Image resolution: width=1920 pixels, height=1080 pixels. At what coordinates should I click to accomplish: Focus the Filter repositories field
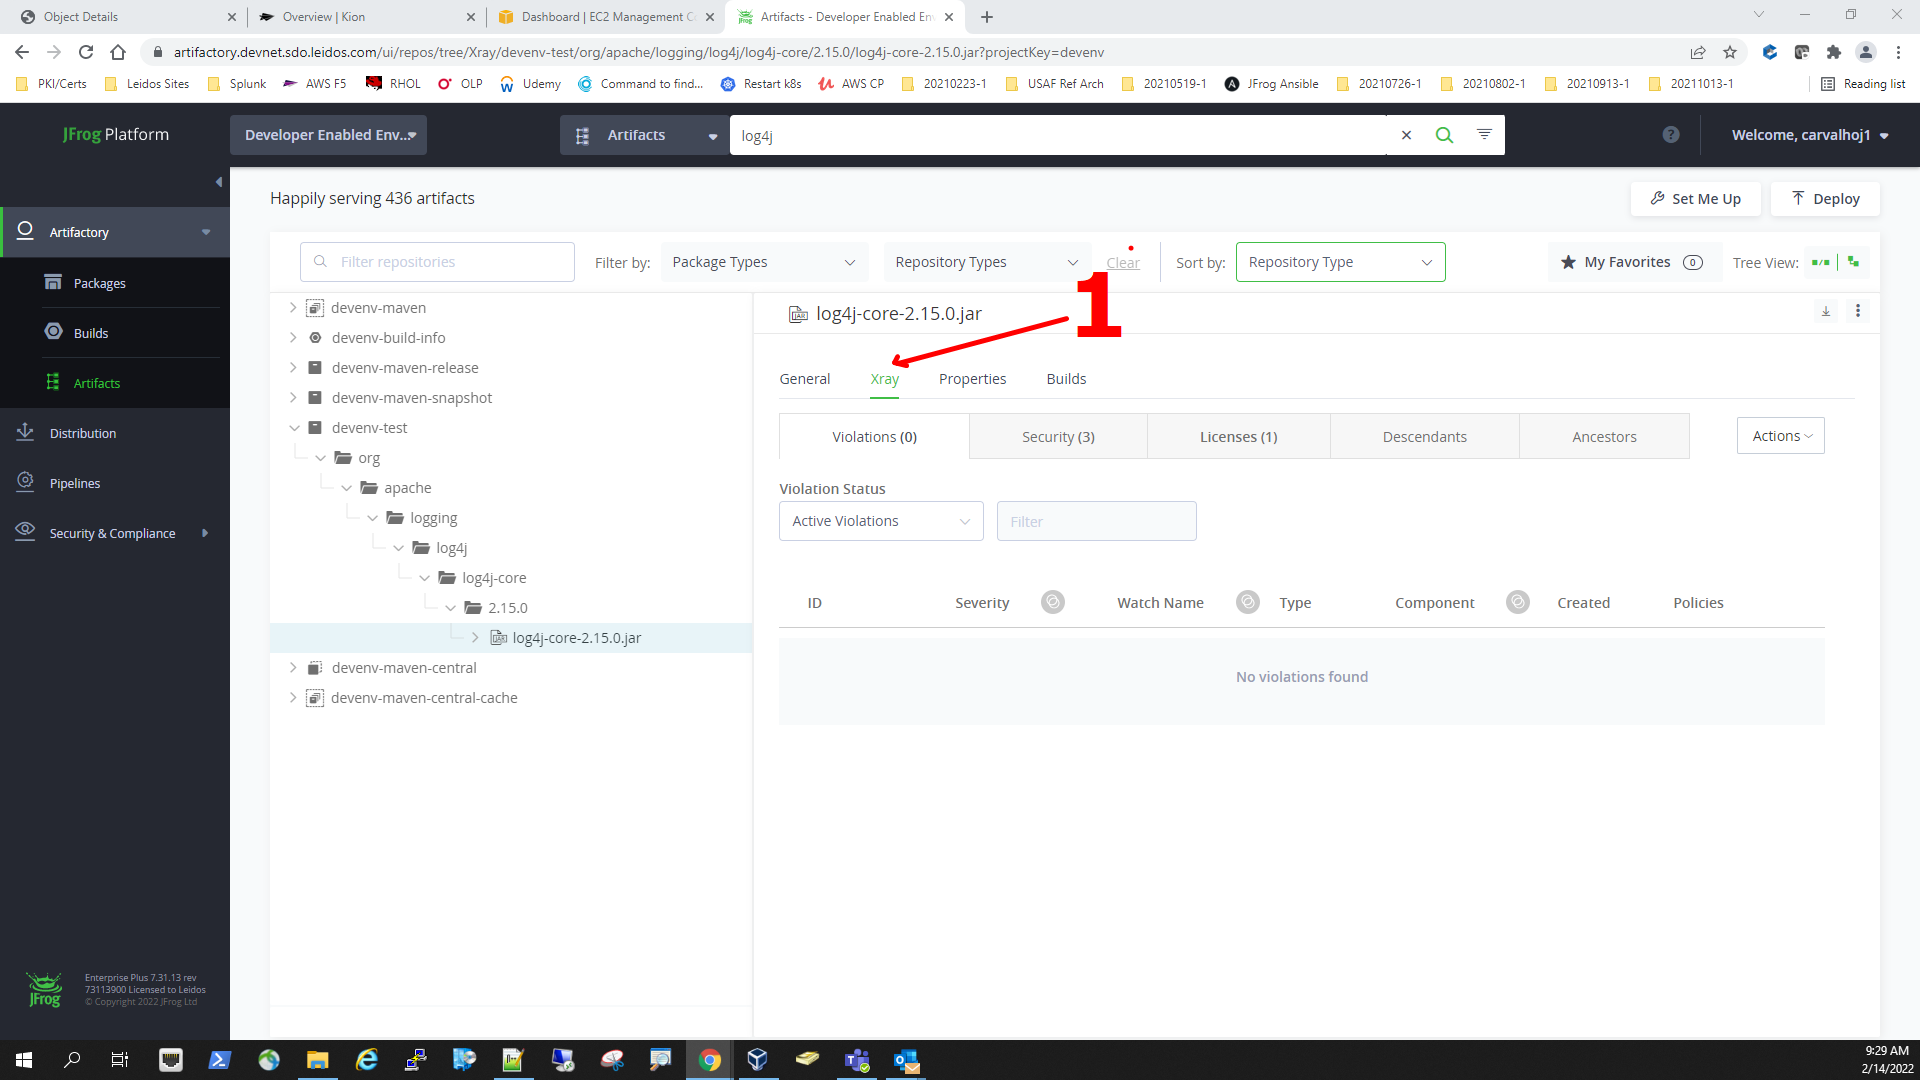[x=437, y=262]
